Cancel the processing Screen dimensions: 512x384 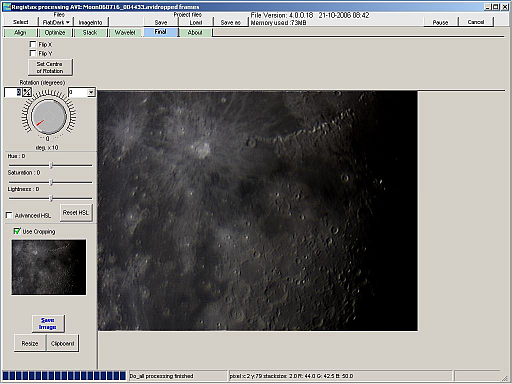[476, 22]
